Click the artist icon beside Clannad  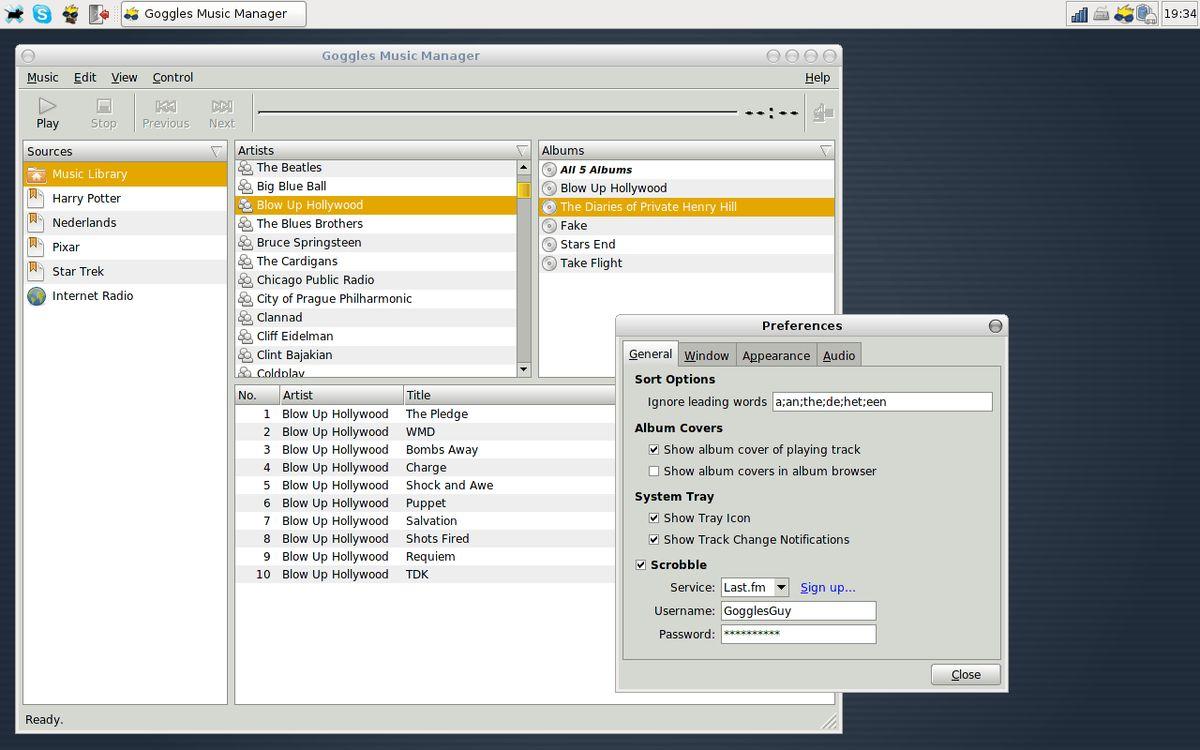coord(246,317)
